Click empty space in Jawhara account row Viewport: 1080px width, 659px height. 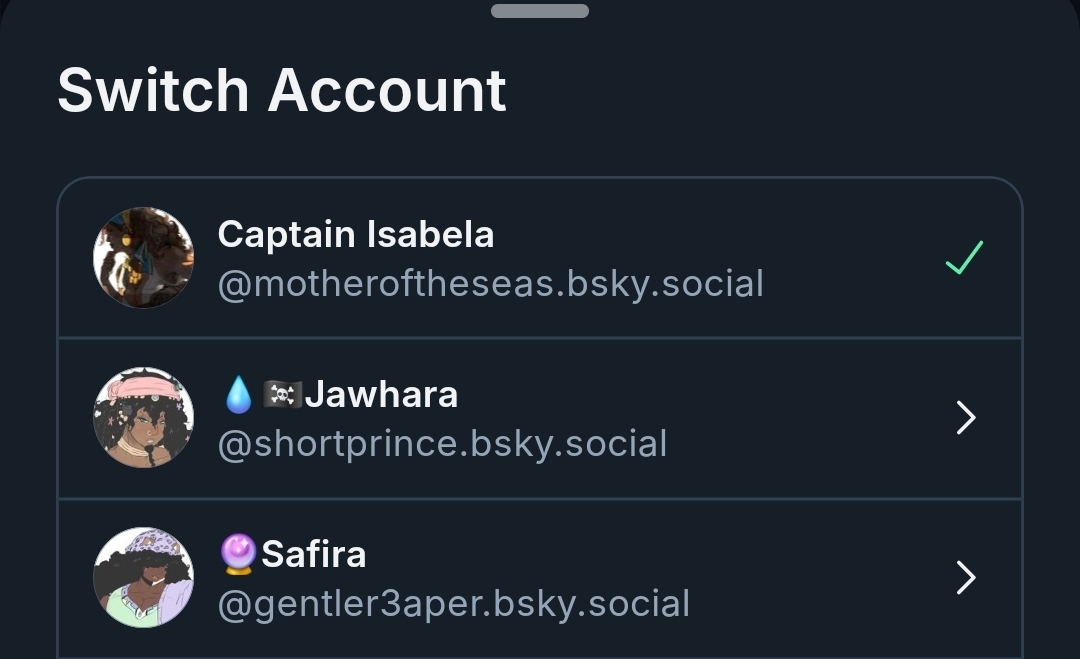[800, 418]
